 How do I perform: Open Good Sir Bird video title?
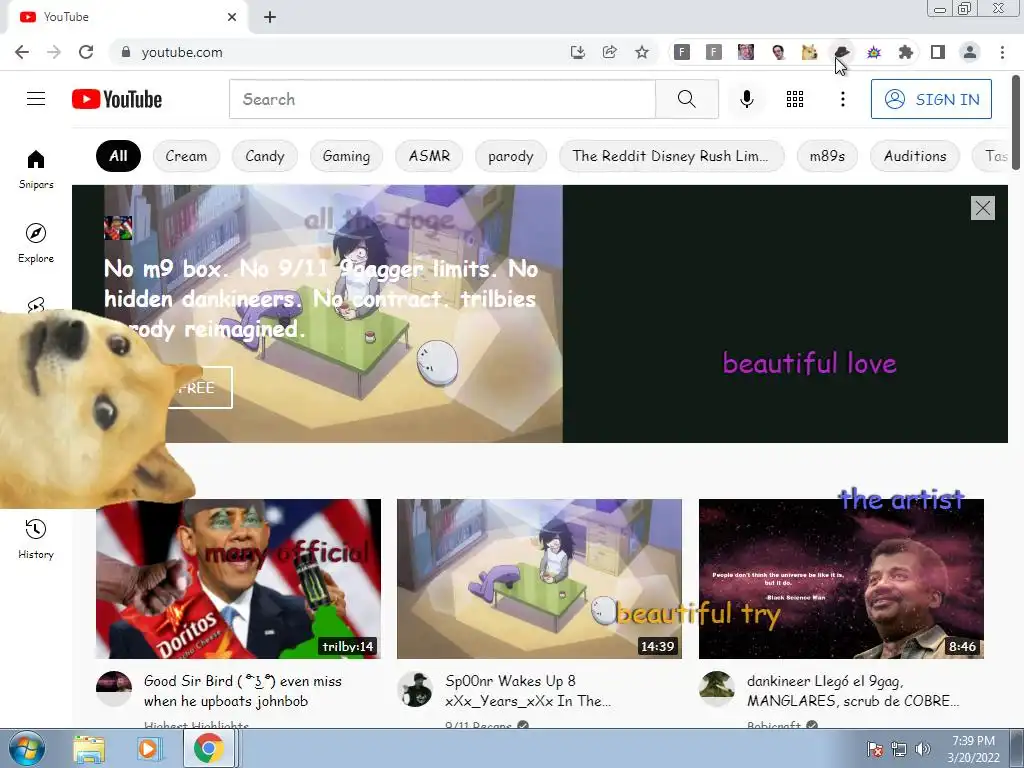242,691
